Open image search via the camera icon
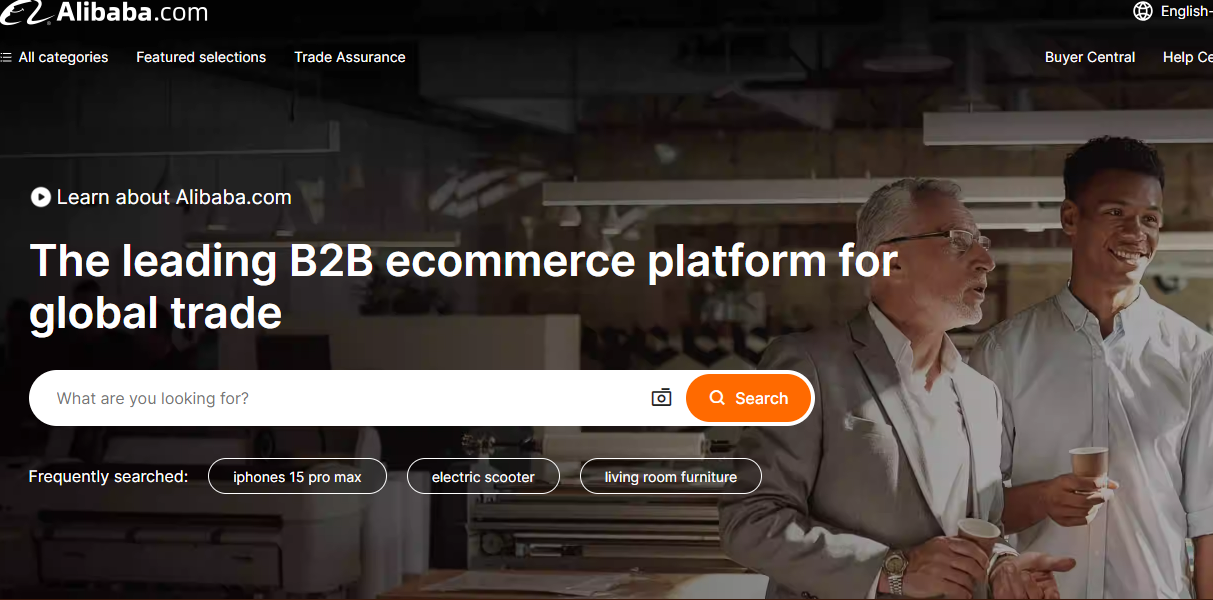The width and height of the screenshot is (1213, 600). 661,398
